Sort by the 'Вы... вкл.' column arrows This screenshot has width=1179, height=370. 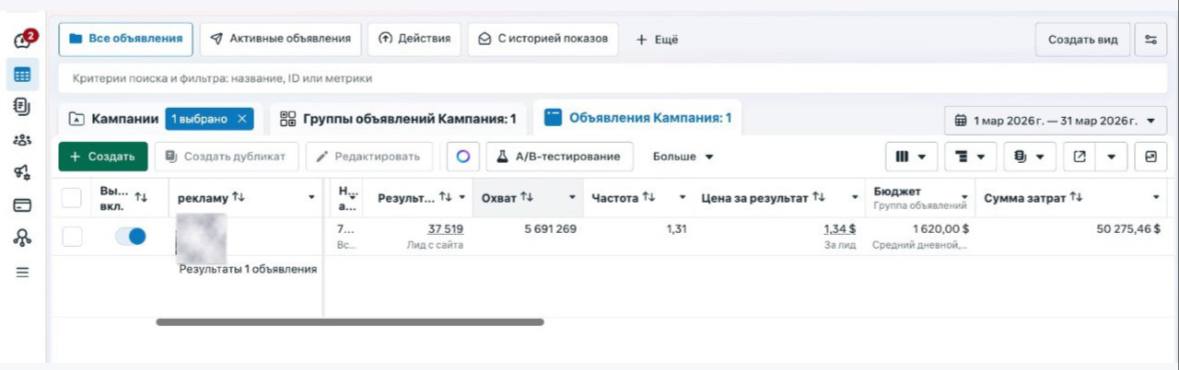point(141,198)
